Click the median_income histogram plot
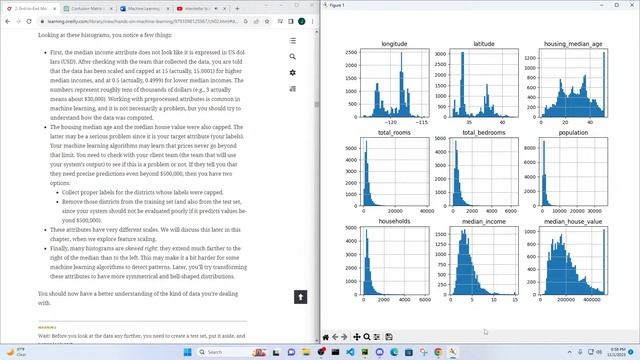 pyautogui.click(x=484, y=260)
